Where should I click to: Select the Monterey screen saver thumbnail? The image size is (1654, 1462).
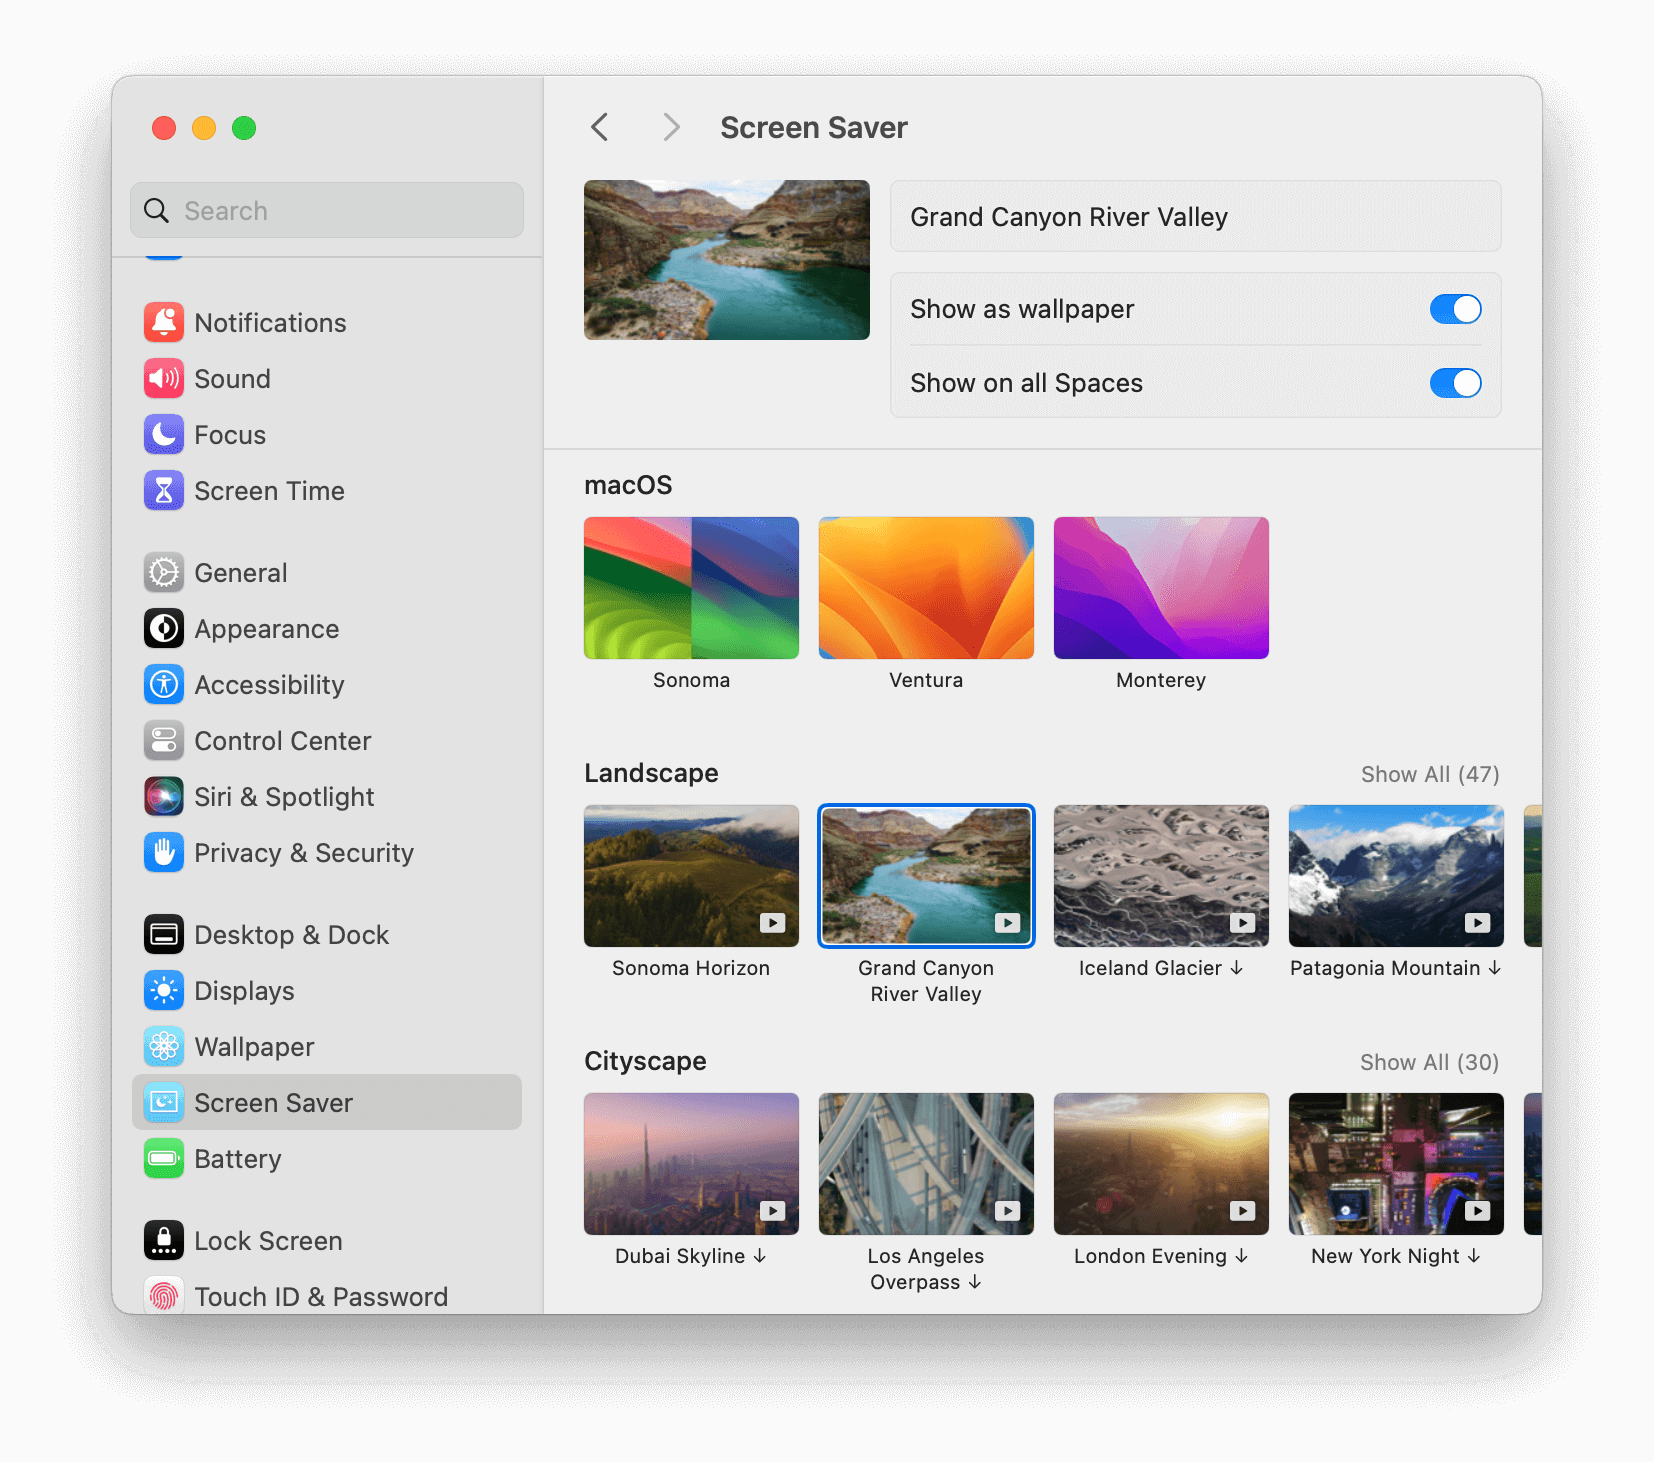coord(1161,588)
